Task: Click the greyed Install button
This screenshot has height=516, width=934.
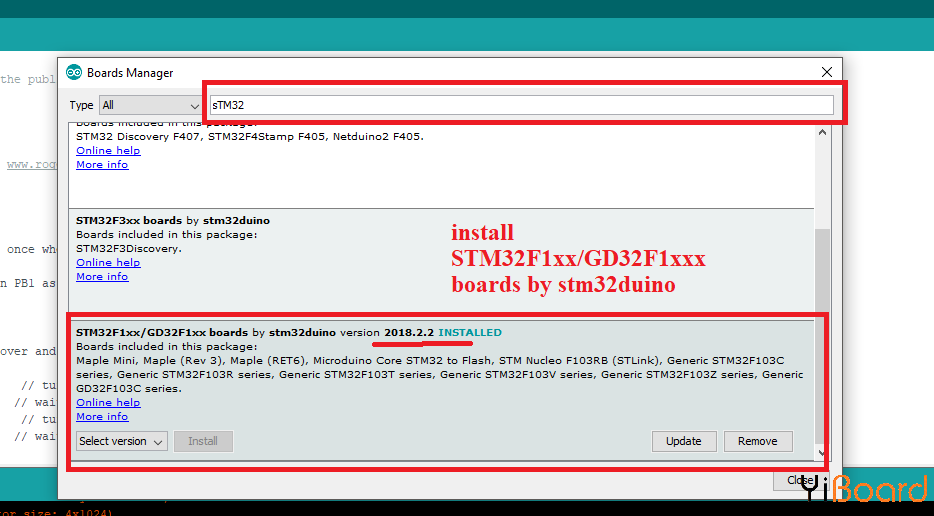Action: coord(203,442)
